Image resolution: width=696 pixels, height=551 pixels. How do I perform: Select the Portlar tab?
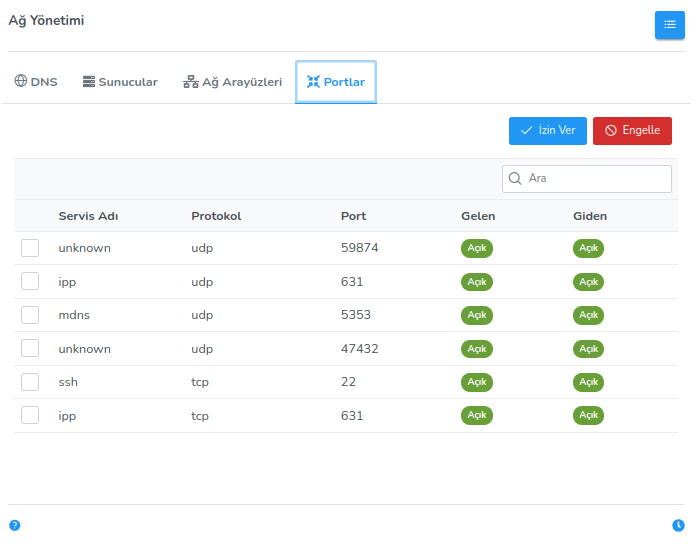point(335,82)
